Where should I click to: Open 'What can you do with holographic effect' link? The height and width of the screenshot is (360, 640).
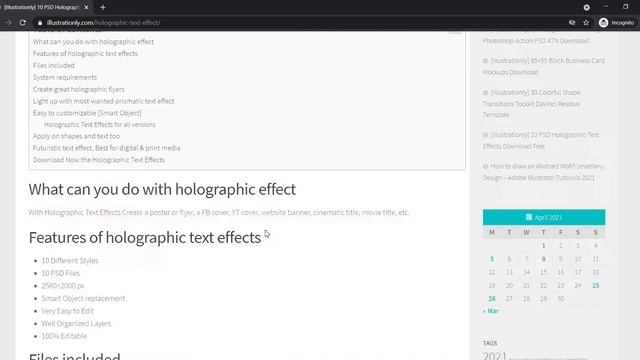(93, 42)
